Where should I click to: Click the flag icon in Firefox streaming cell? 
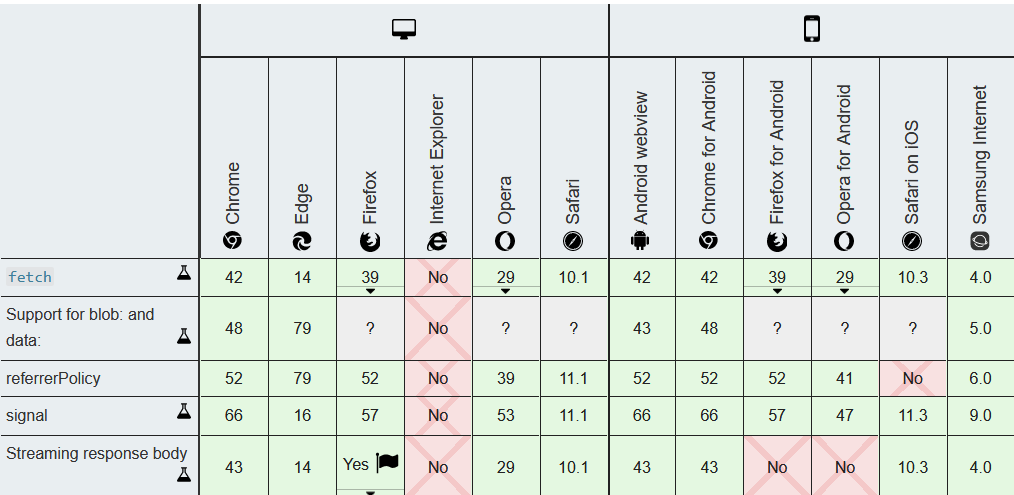(387, 463)
